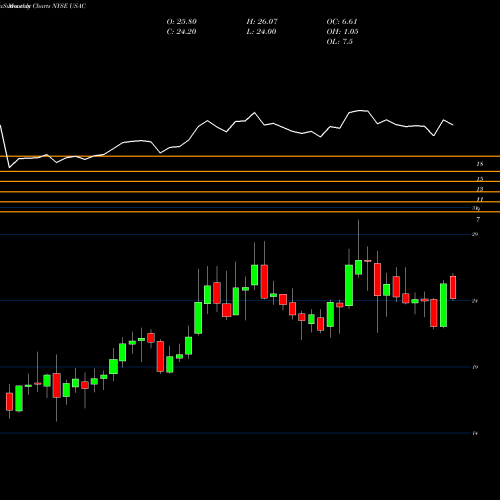Image resolution: width=500 pixels, height=500 pixels.
Task: Click the '14' price axis label
Action: 475,433
